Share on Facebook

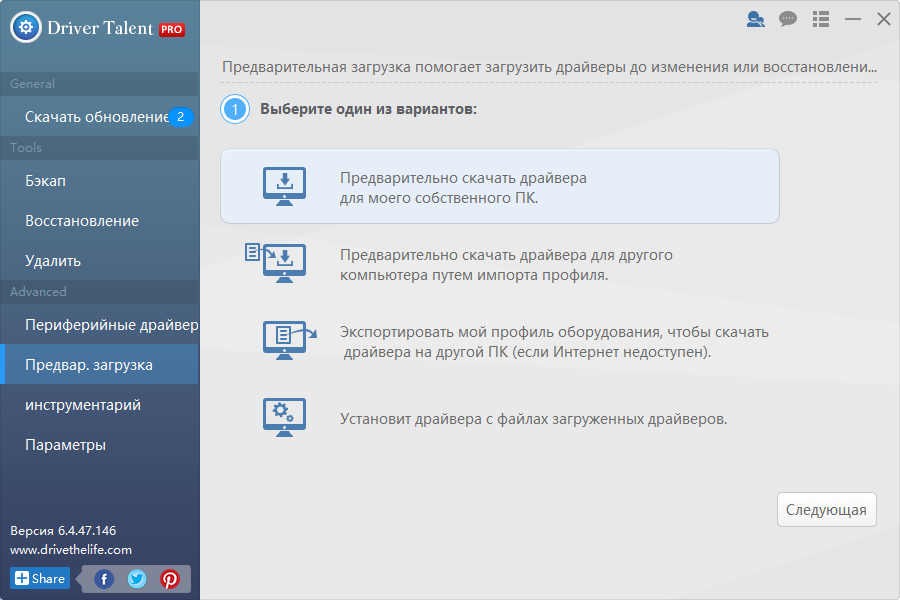pos(104,579)
